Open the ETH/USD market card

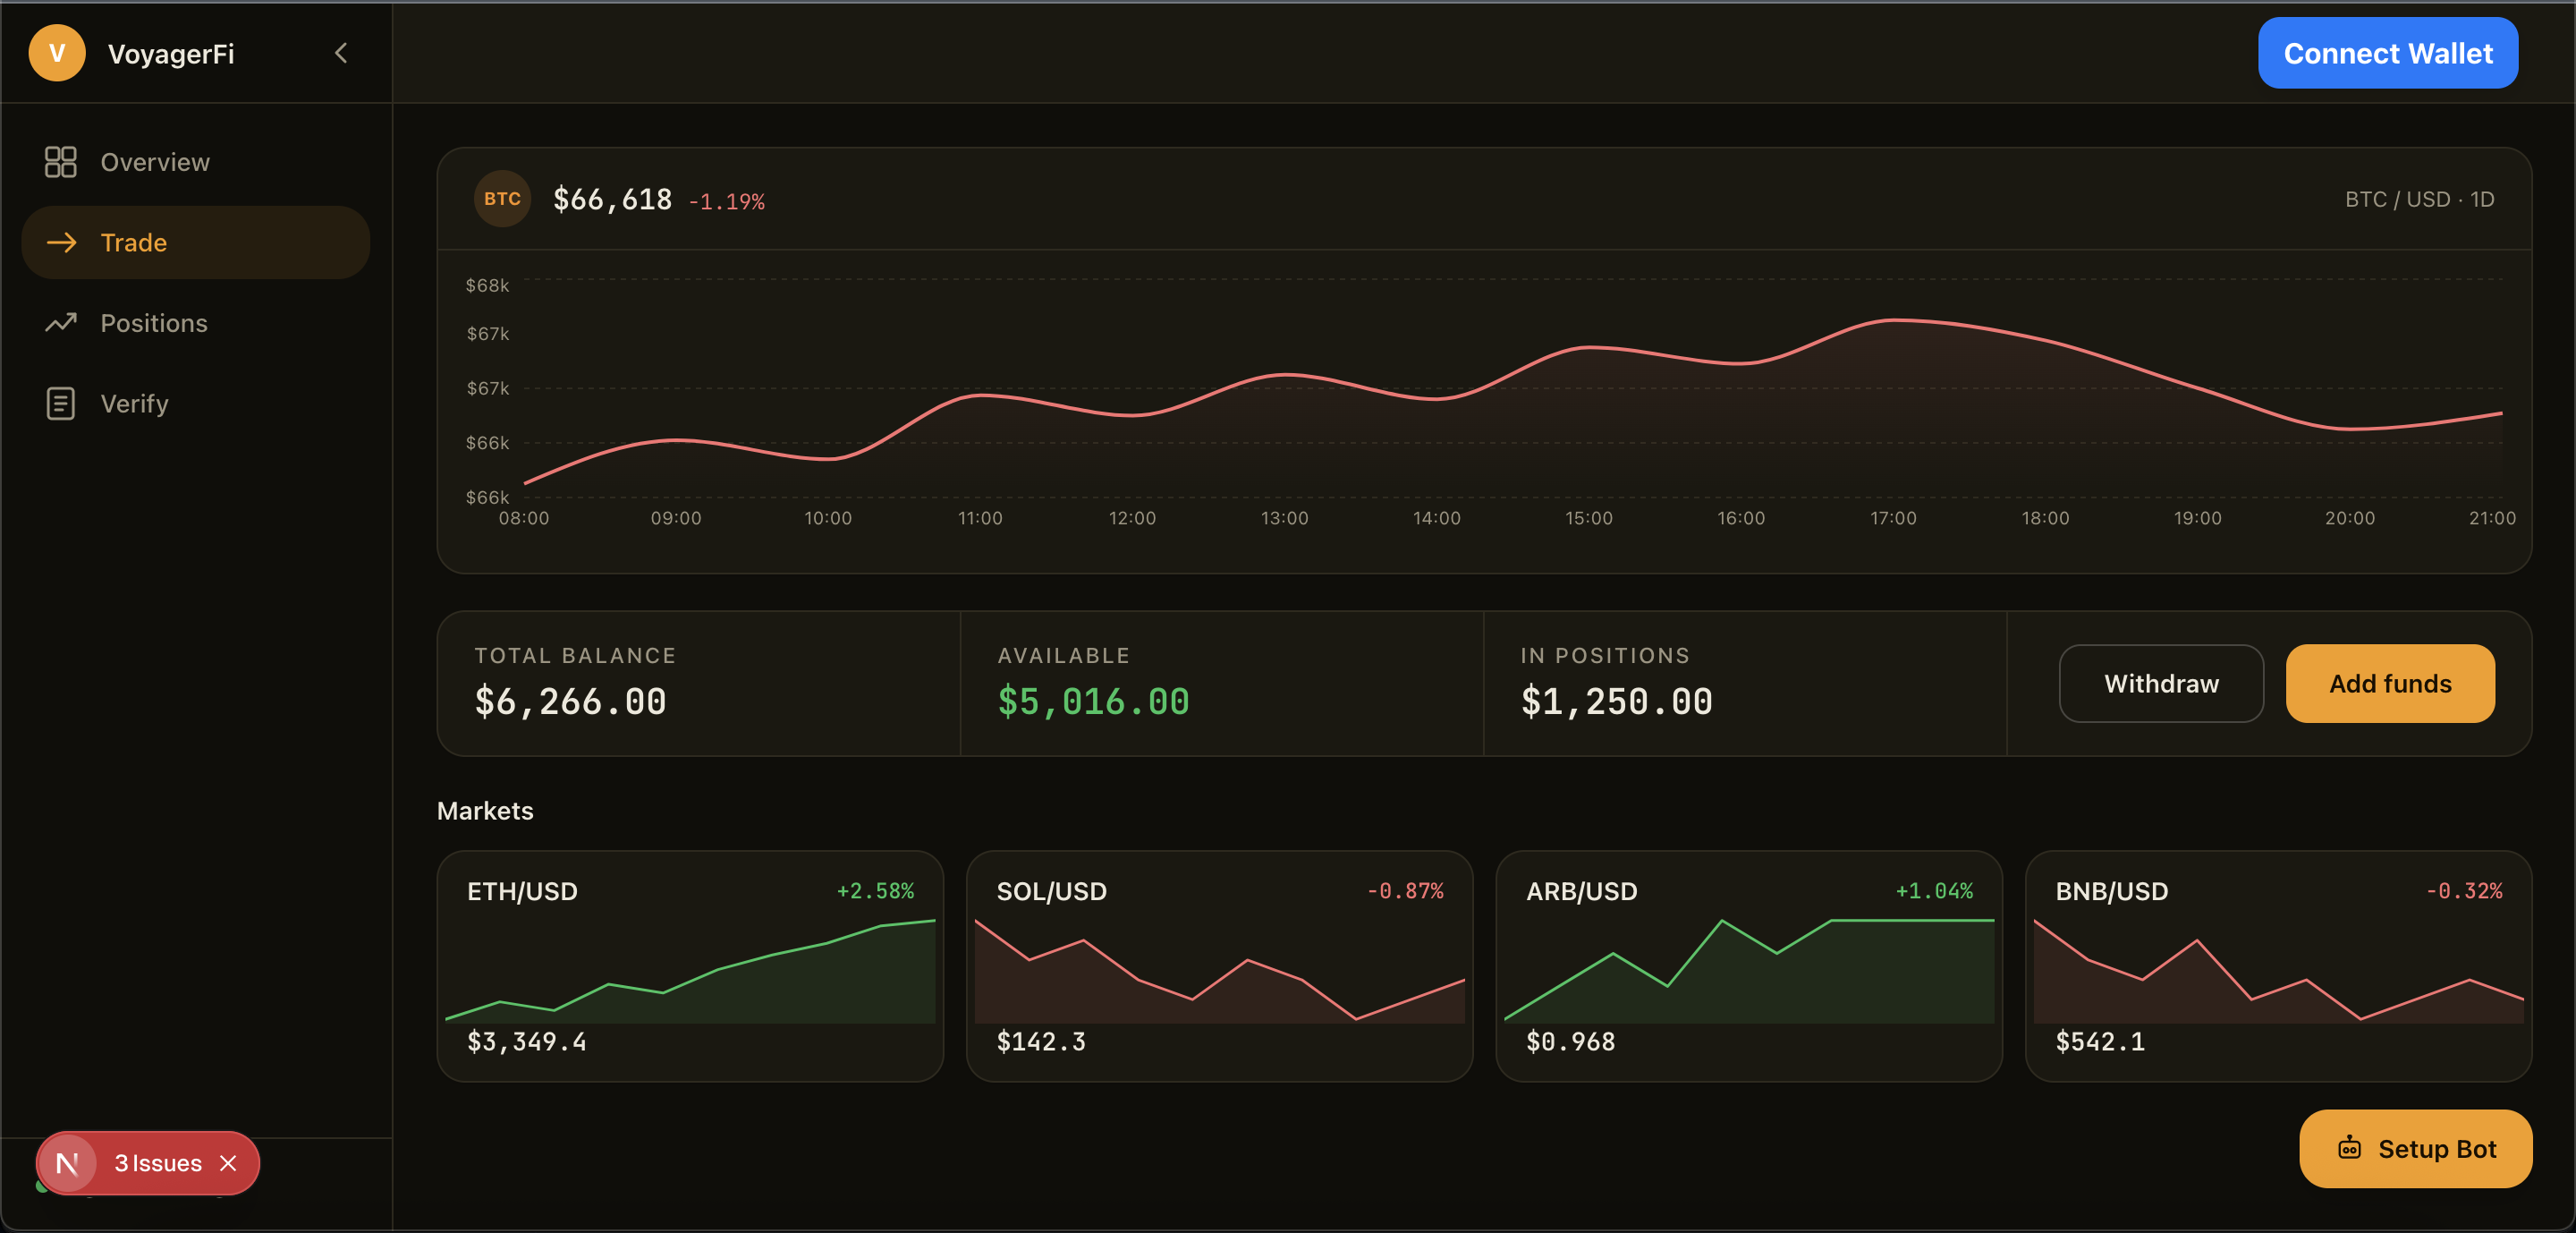click(690, 966)
